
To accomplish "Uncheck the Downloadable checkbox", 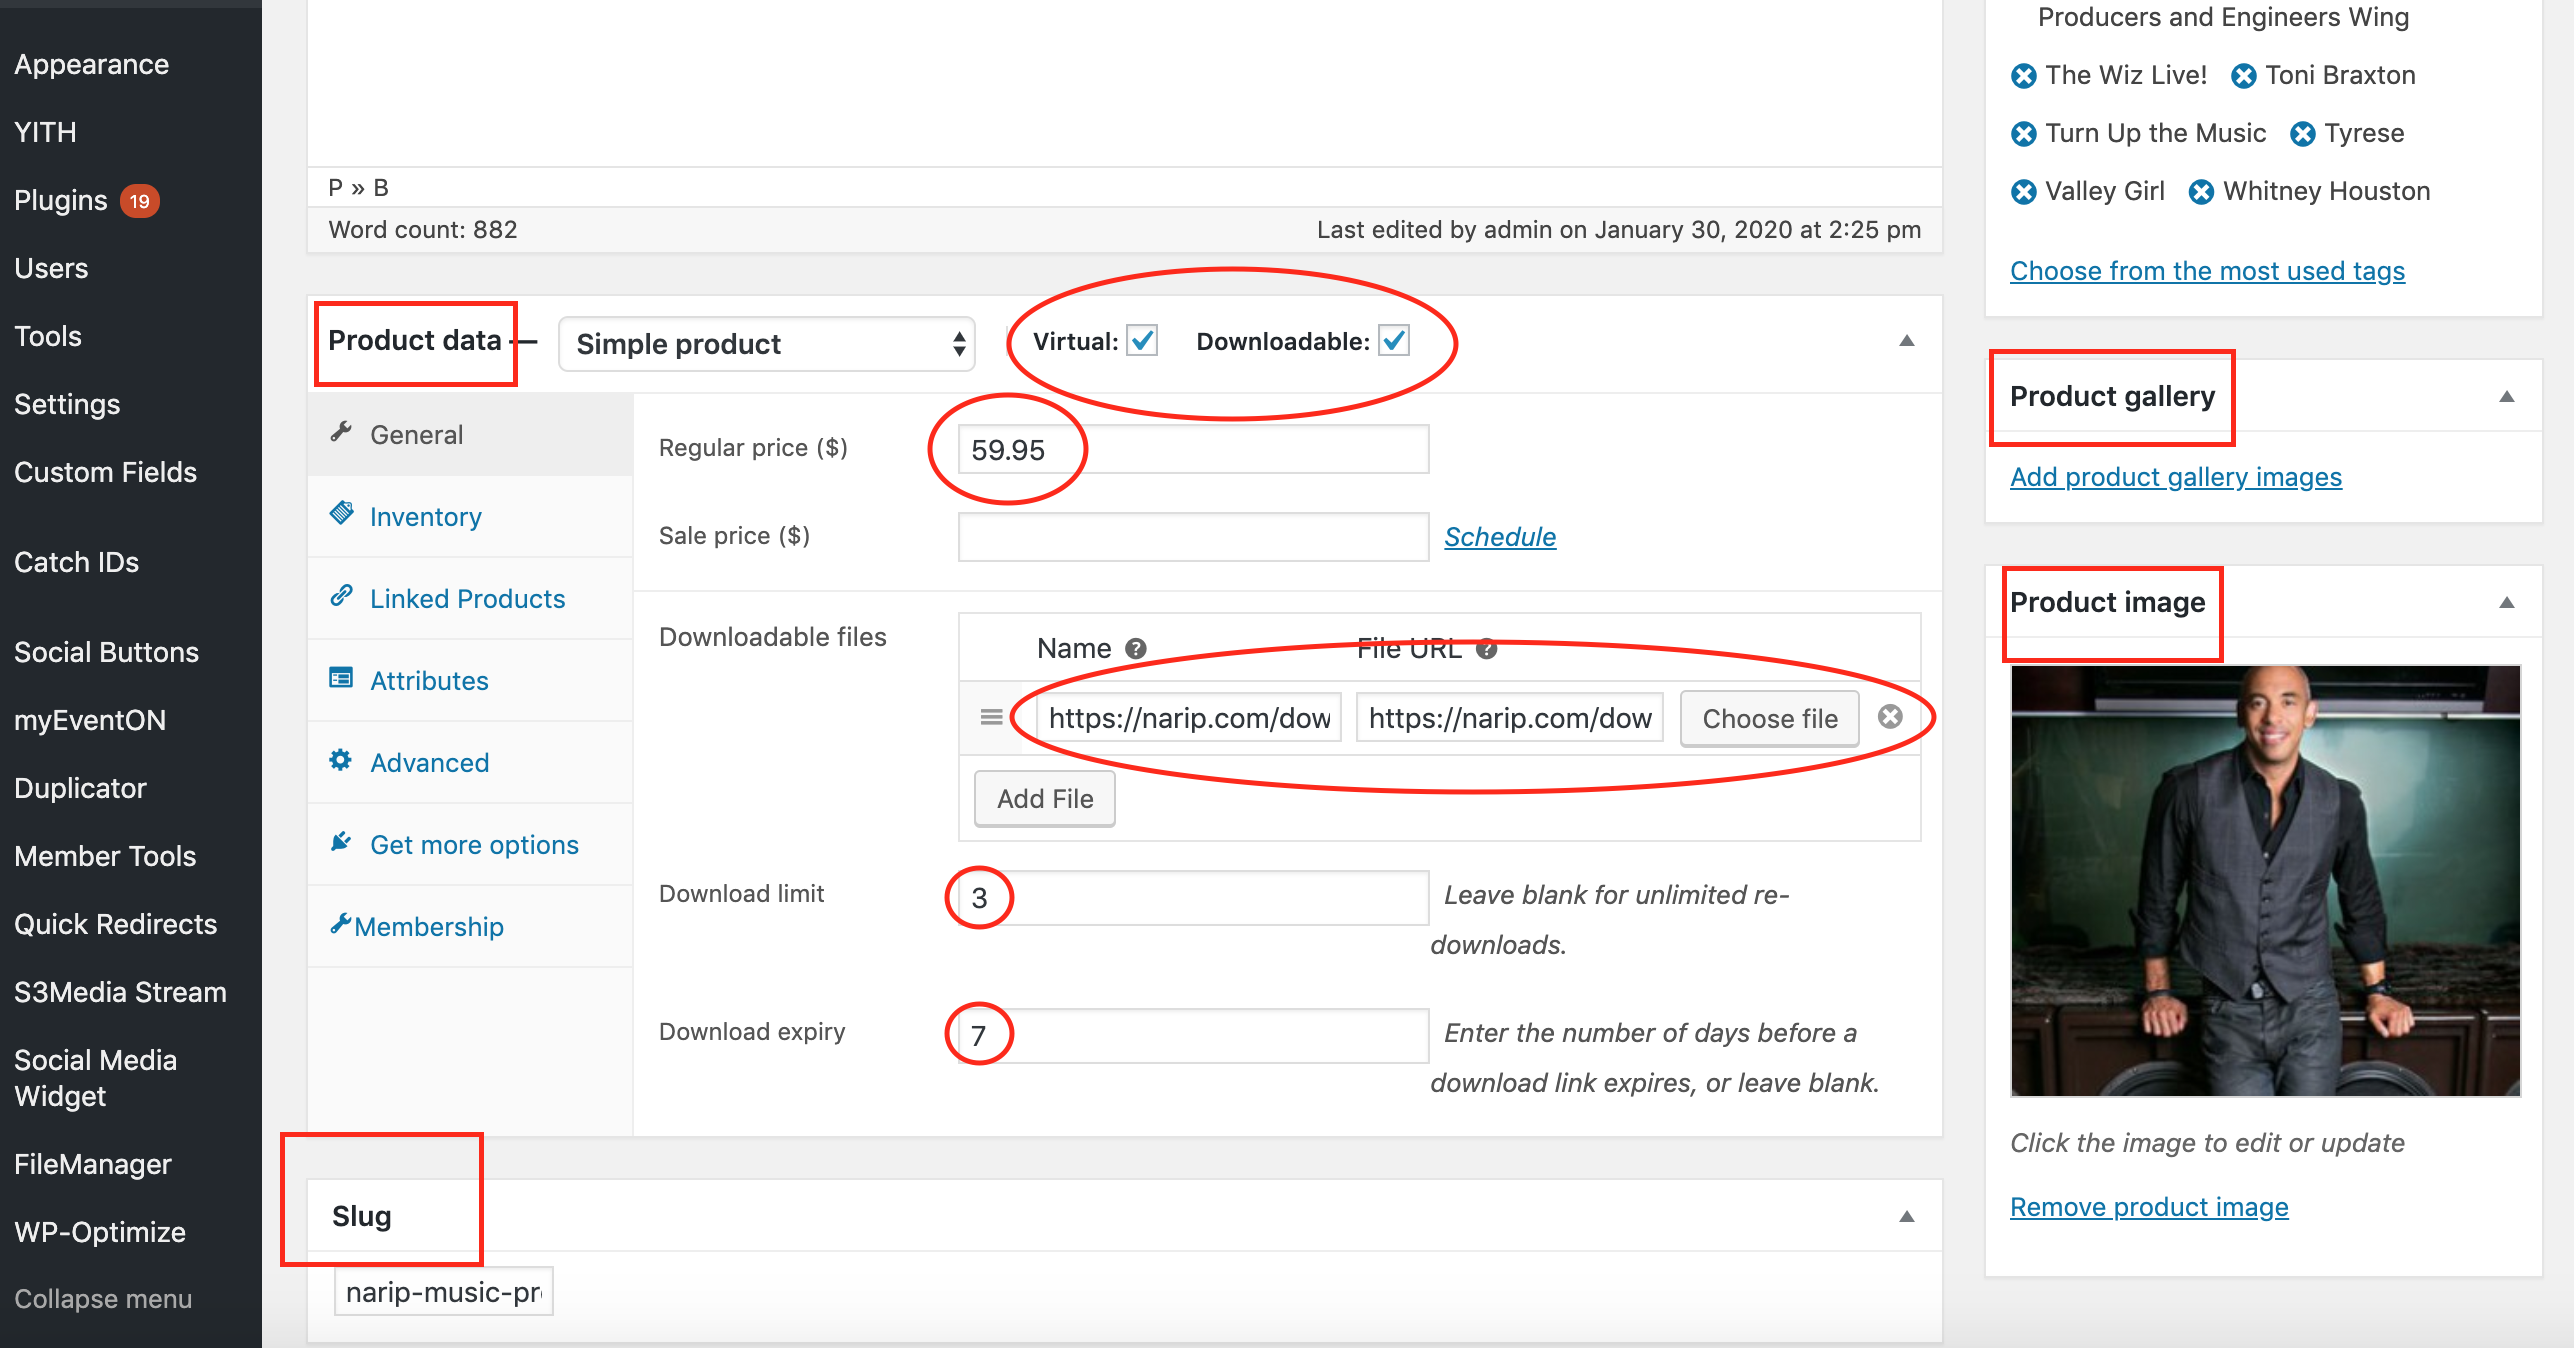I will pos(1394,341).
